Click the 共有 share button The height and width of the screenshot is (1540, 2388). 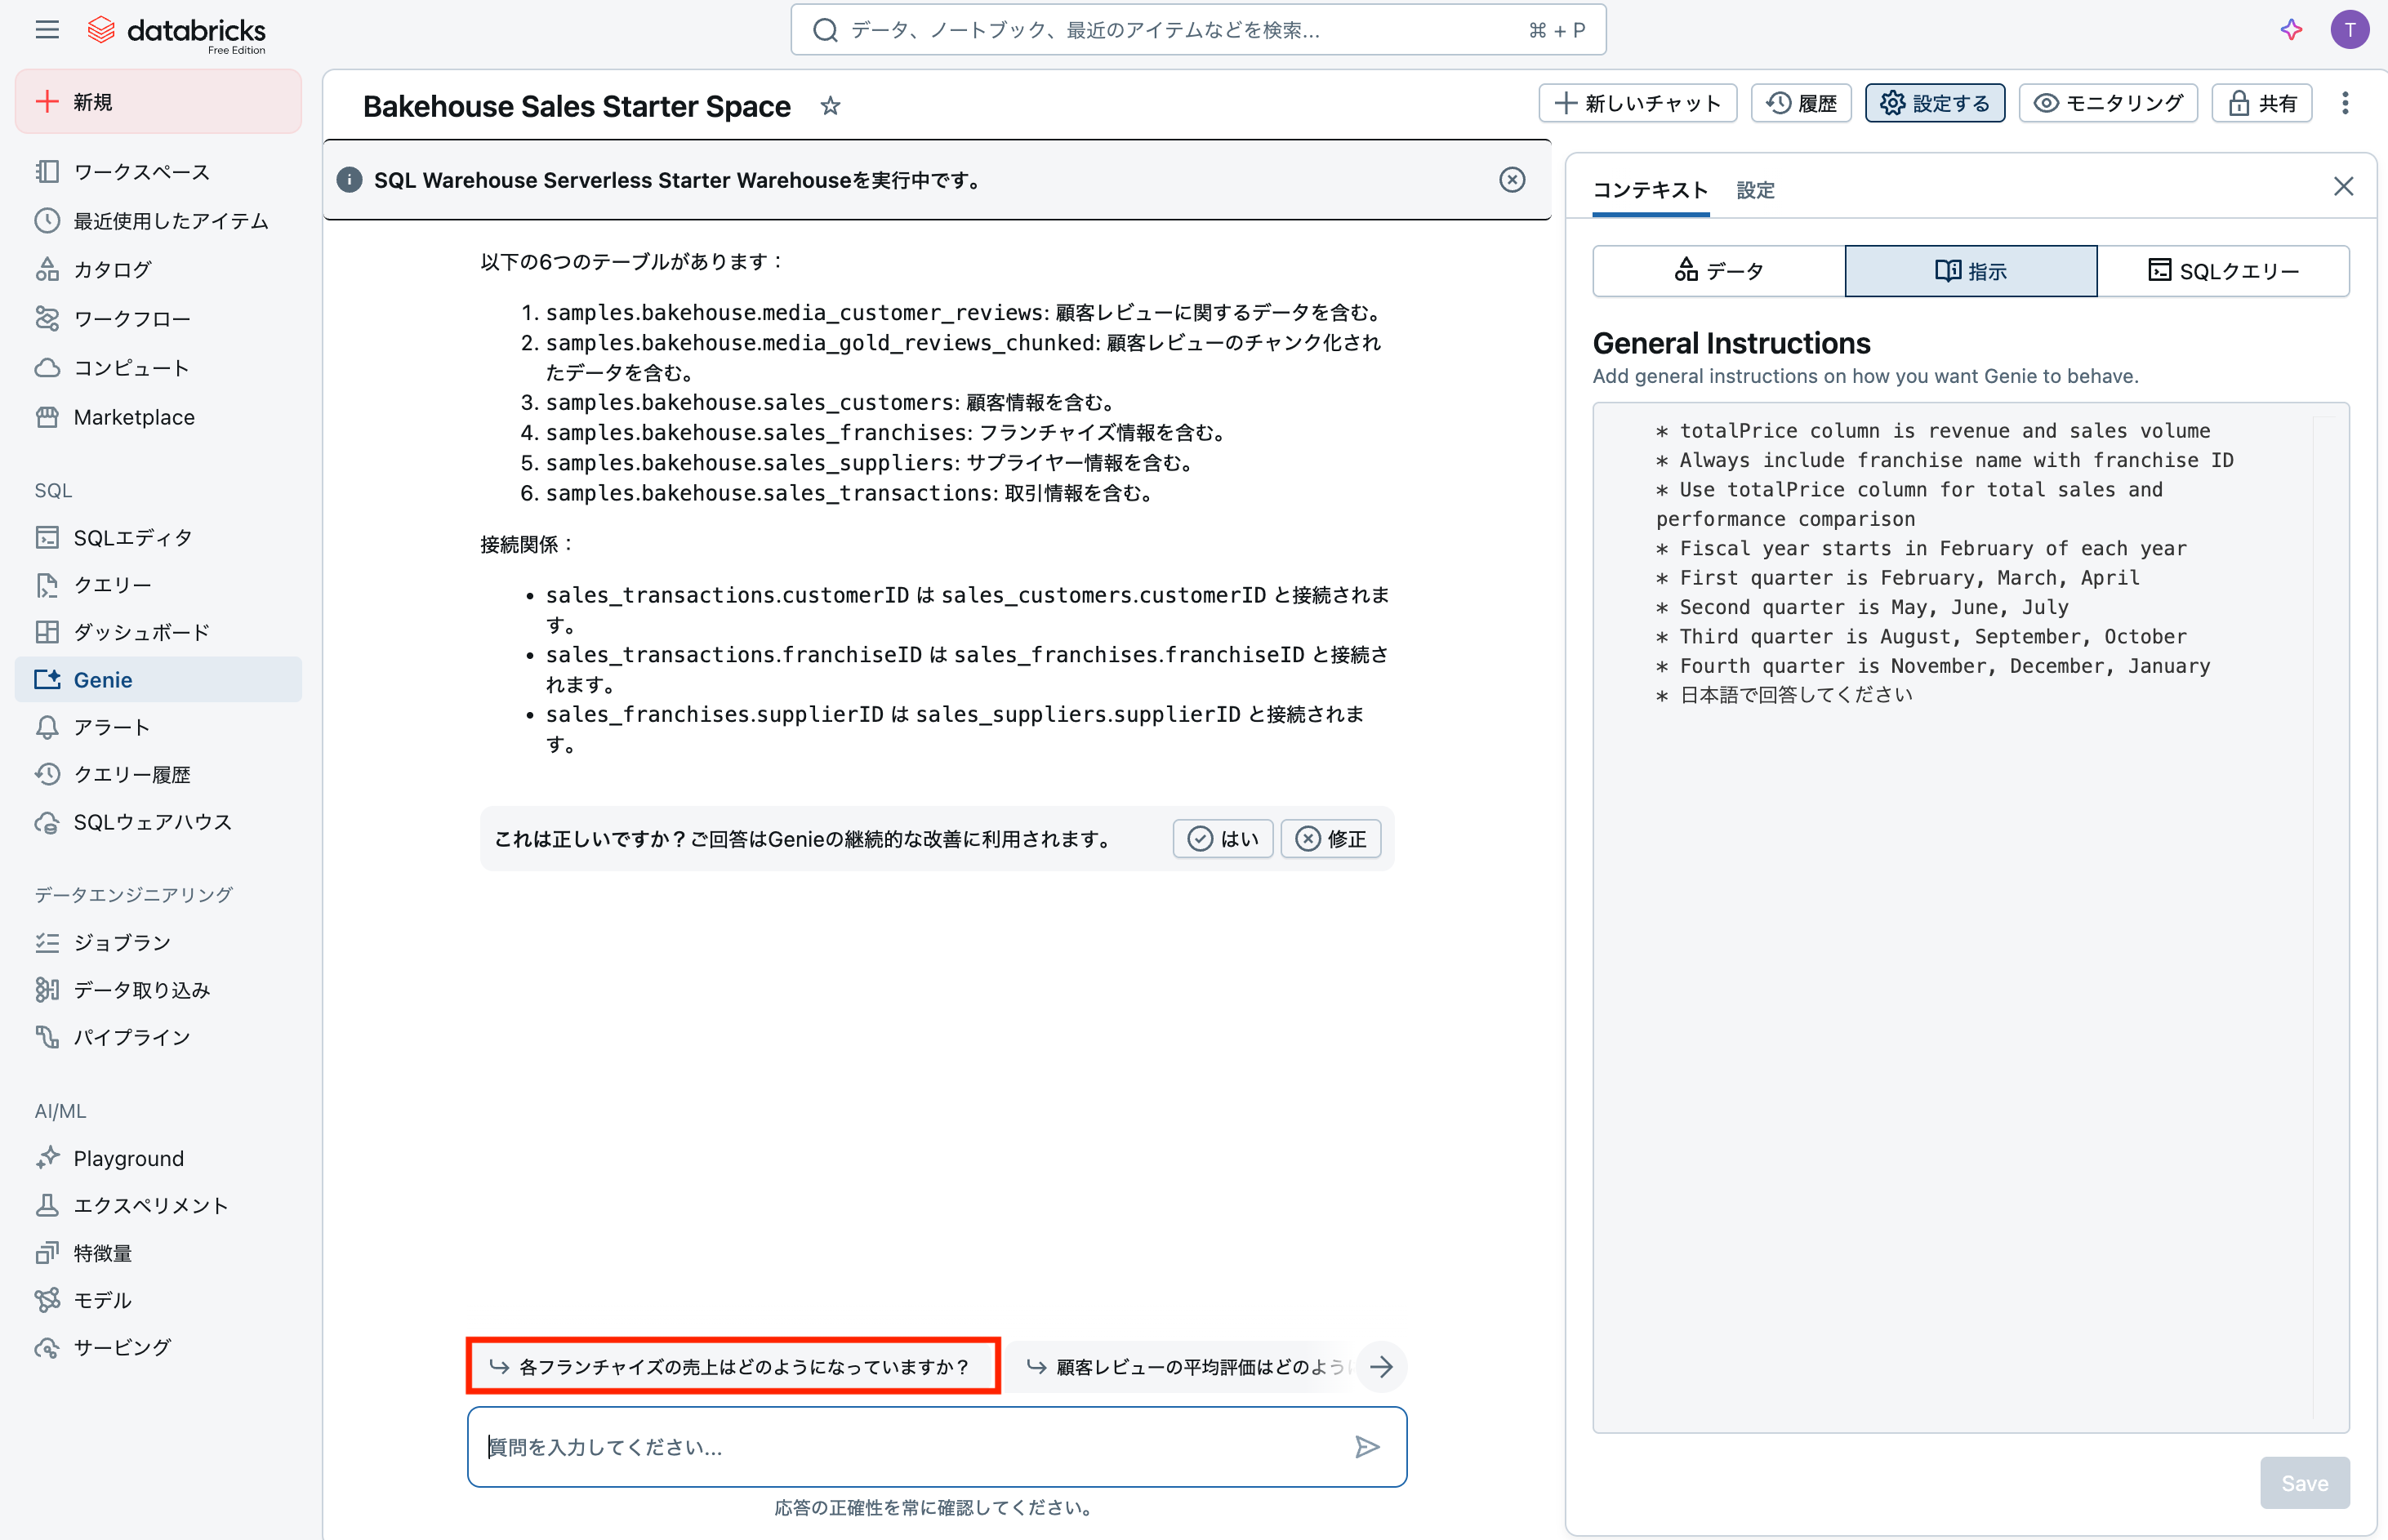2262,103
